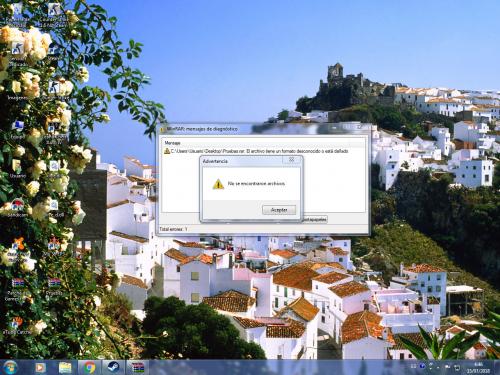500x375 pixels.
Task: Open the Pruebas WinRAR archive on desktop
Action: coord(54,286)
